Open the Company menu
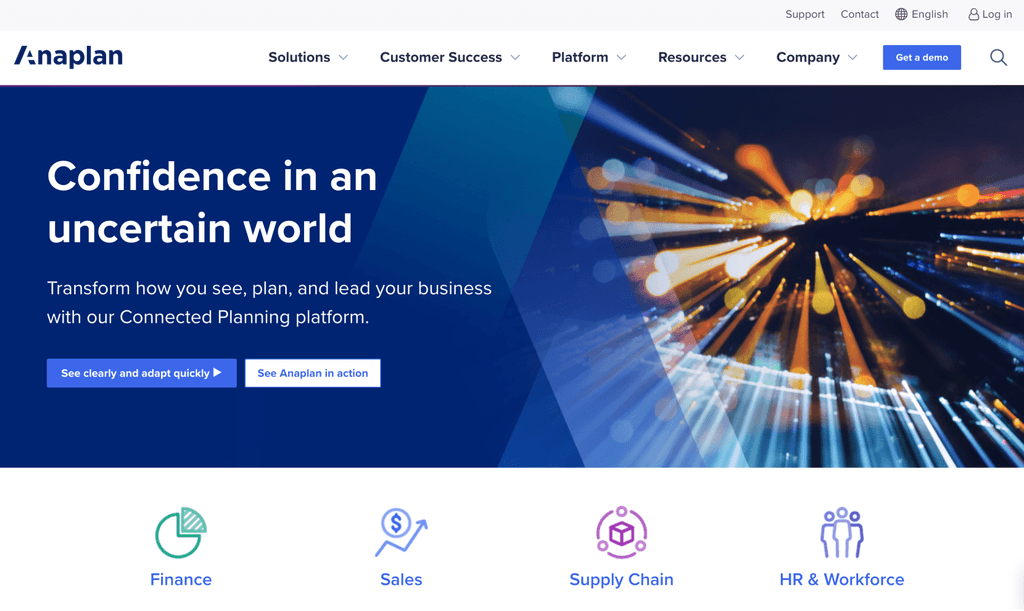The height and width of the screenshot is (611, 1024). (808, 57)
